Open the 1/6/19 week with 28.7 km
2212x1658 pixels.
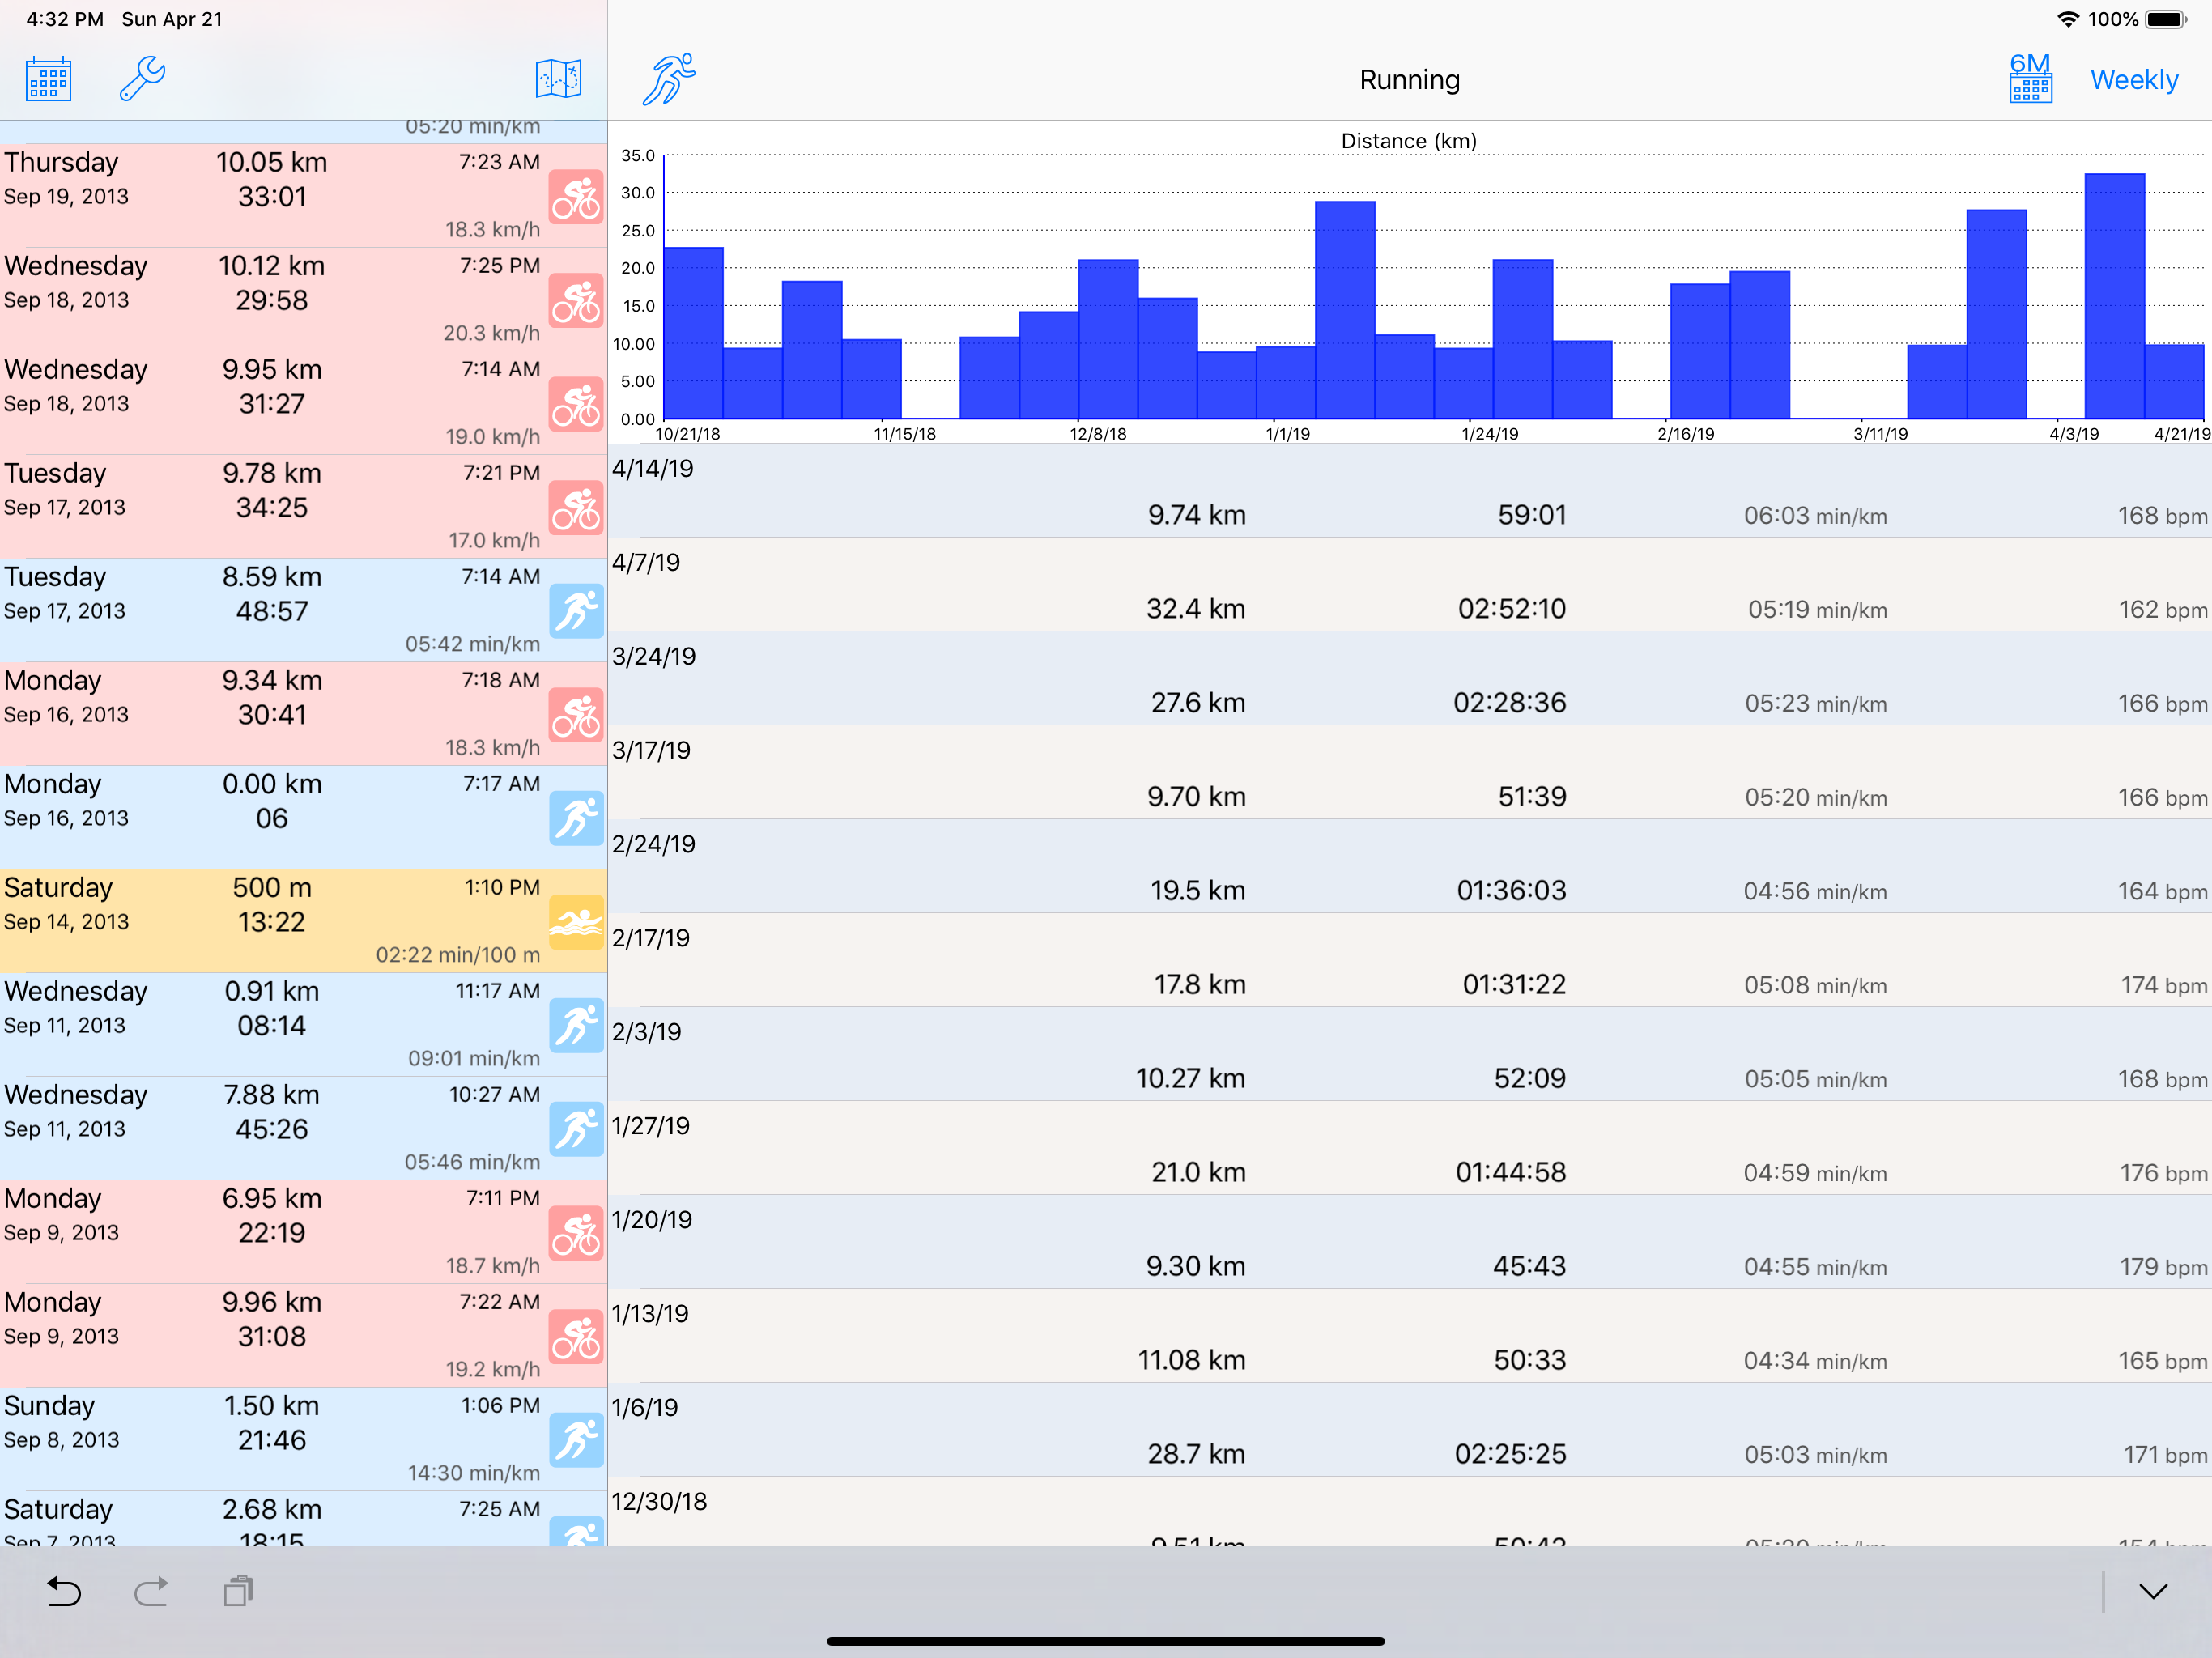(1410, 1431)
